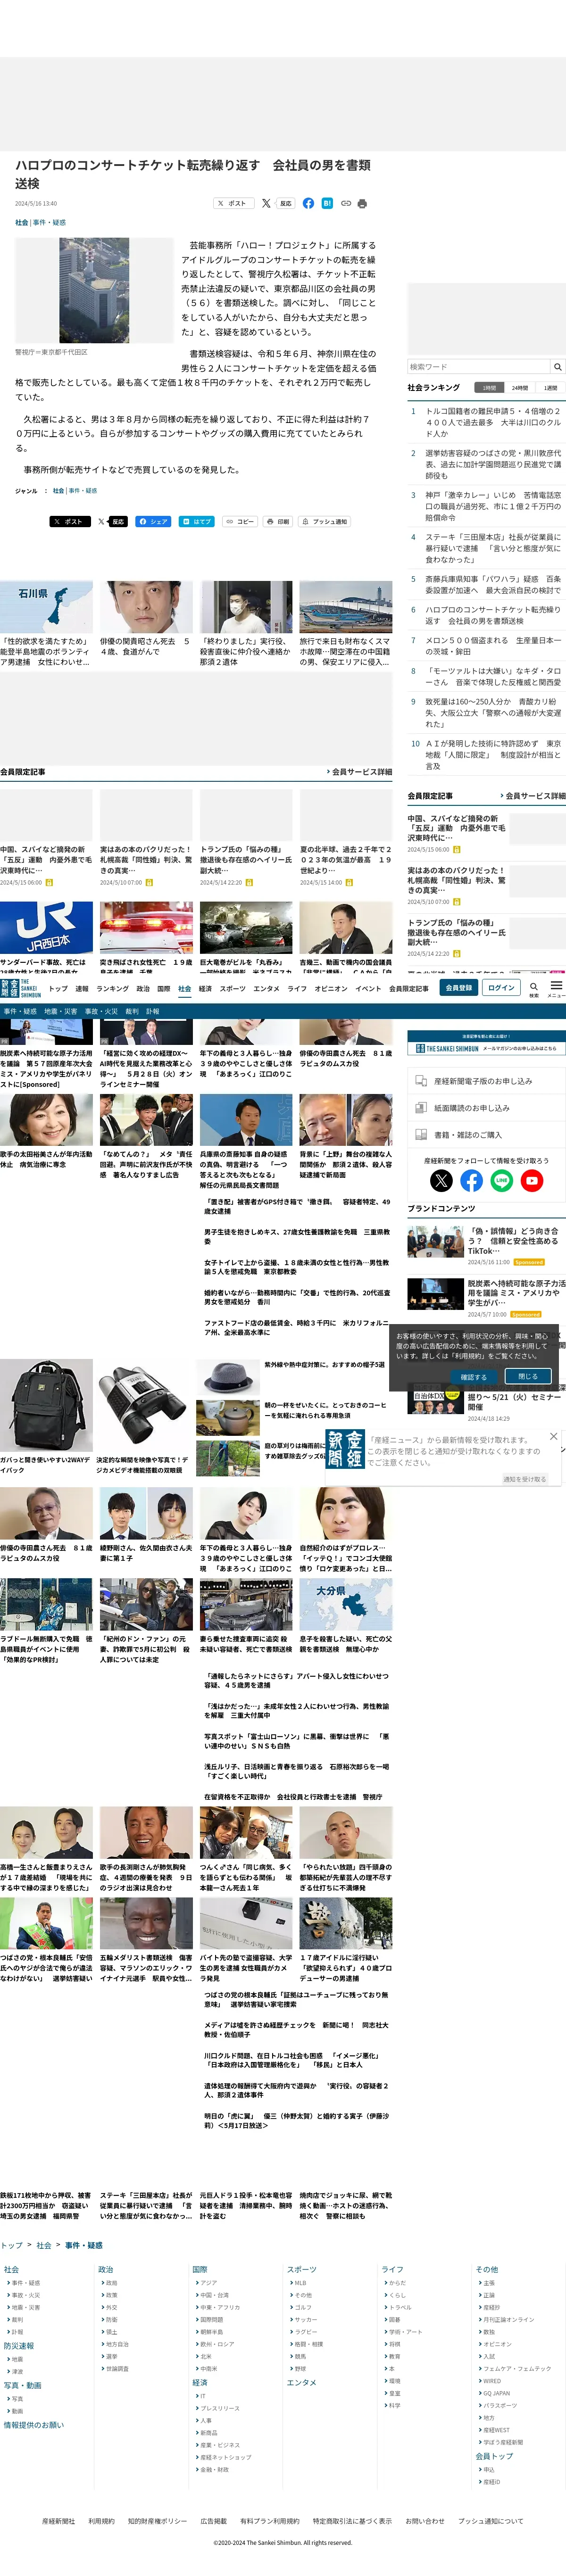Open search via header magnifier icon

534,988
